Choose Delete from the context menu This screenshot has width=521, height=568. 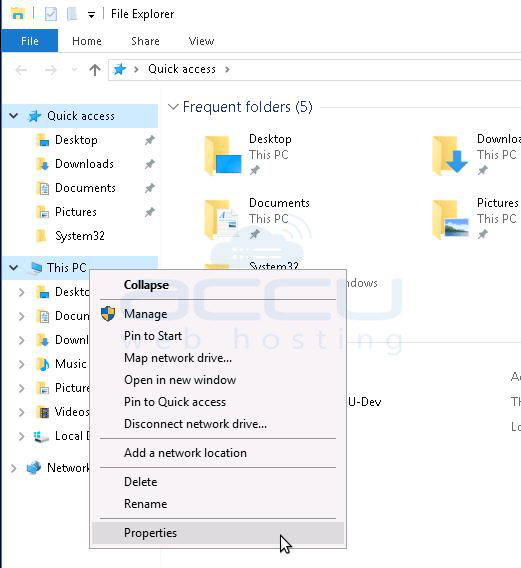[218, 482]
